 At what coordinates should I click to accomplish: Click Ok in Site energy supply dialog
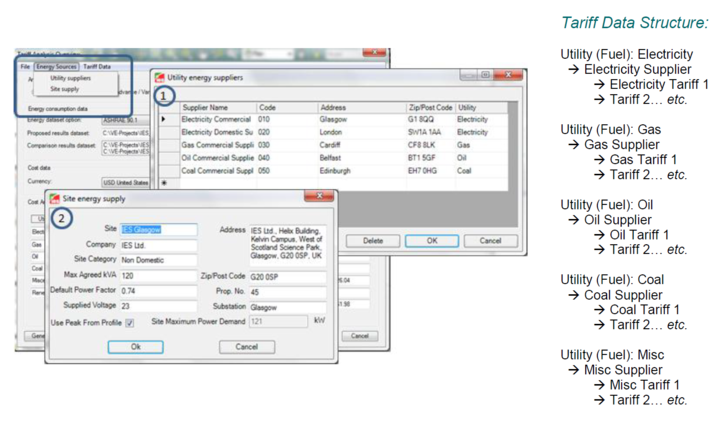[x=136, y=347]
